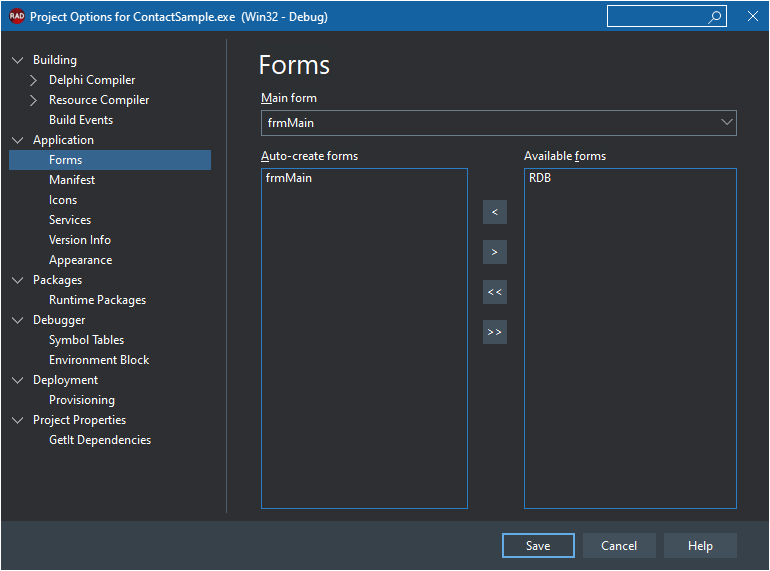Move selected form to available with >
Screen dimensions: 770x571
coord(495,252)
